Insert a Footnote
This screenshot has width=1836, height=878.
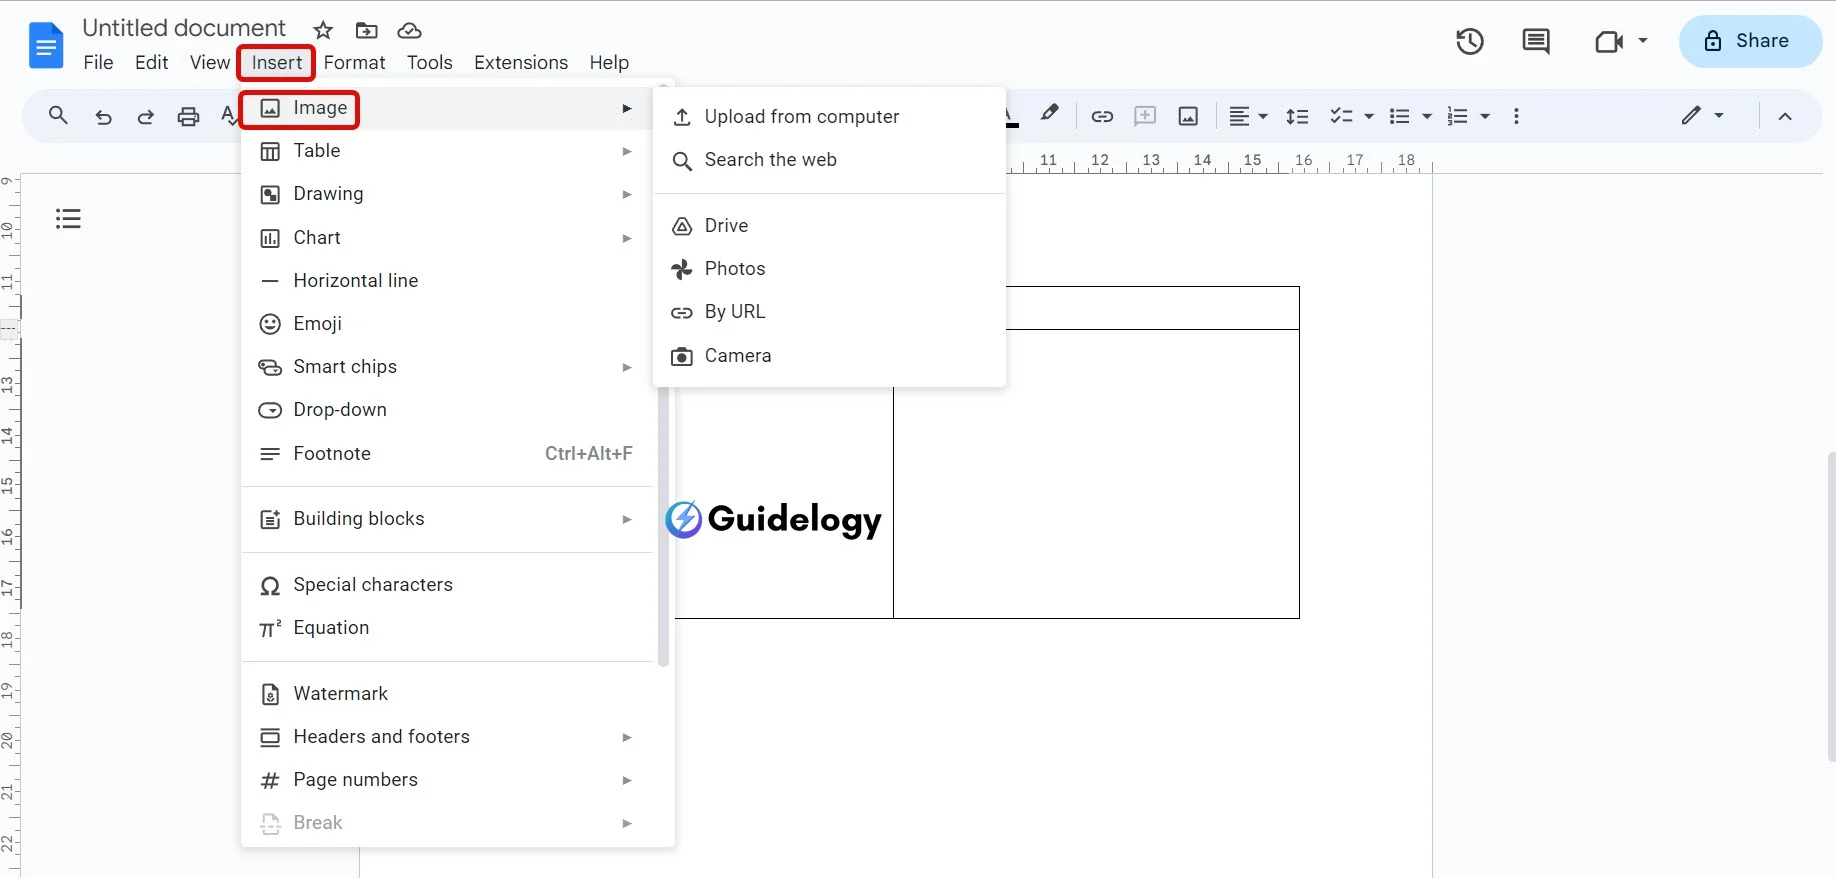click(x=447, y=454)
